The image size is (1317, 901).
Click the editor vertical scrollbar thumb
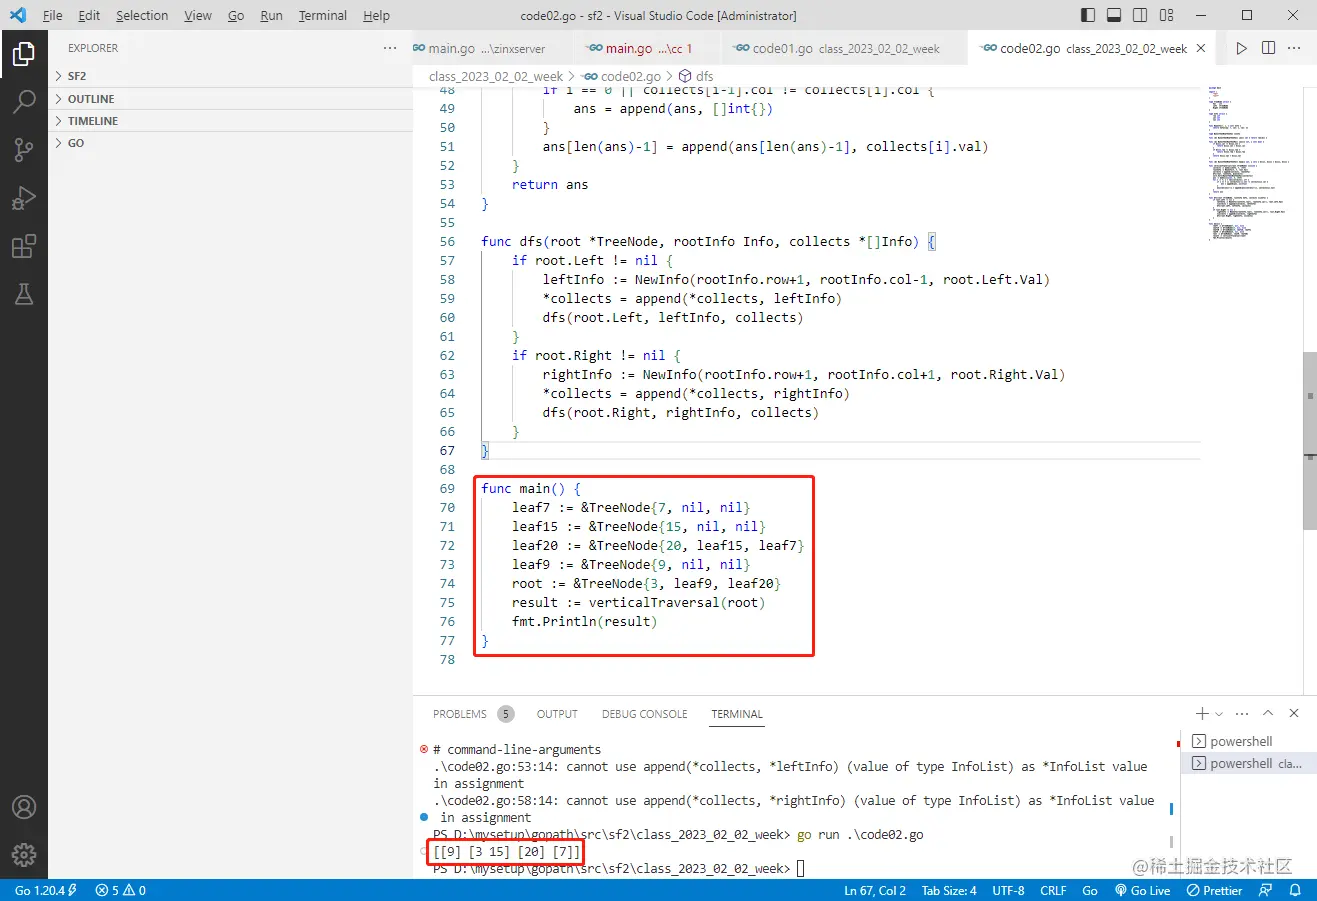pyautogui.click(x=1310, y=440)
